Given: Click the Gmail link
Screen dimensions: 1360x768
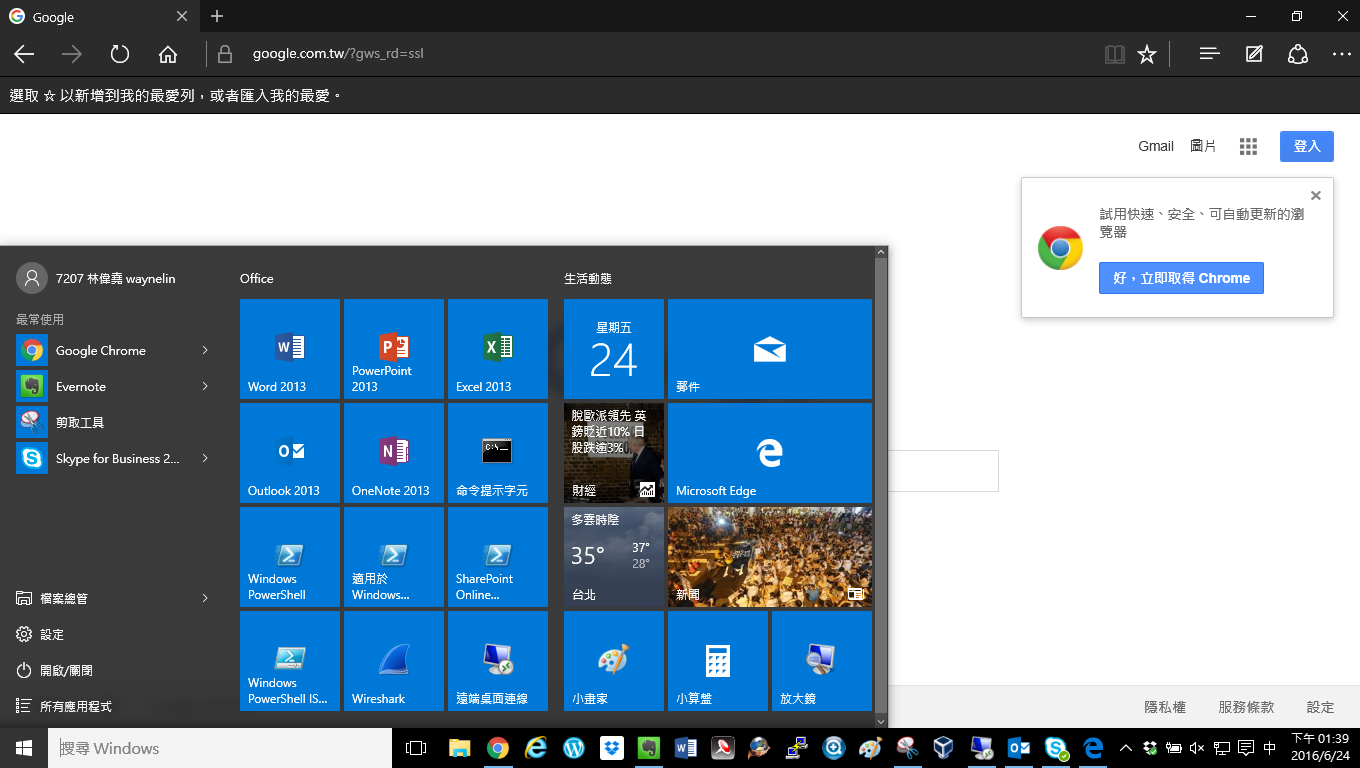Looking at the screenshot, I should pos(1156,146).
